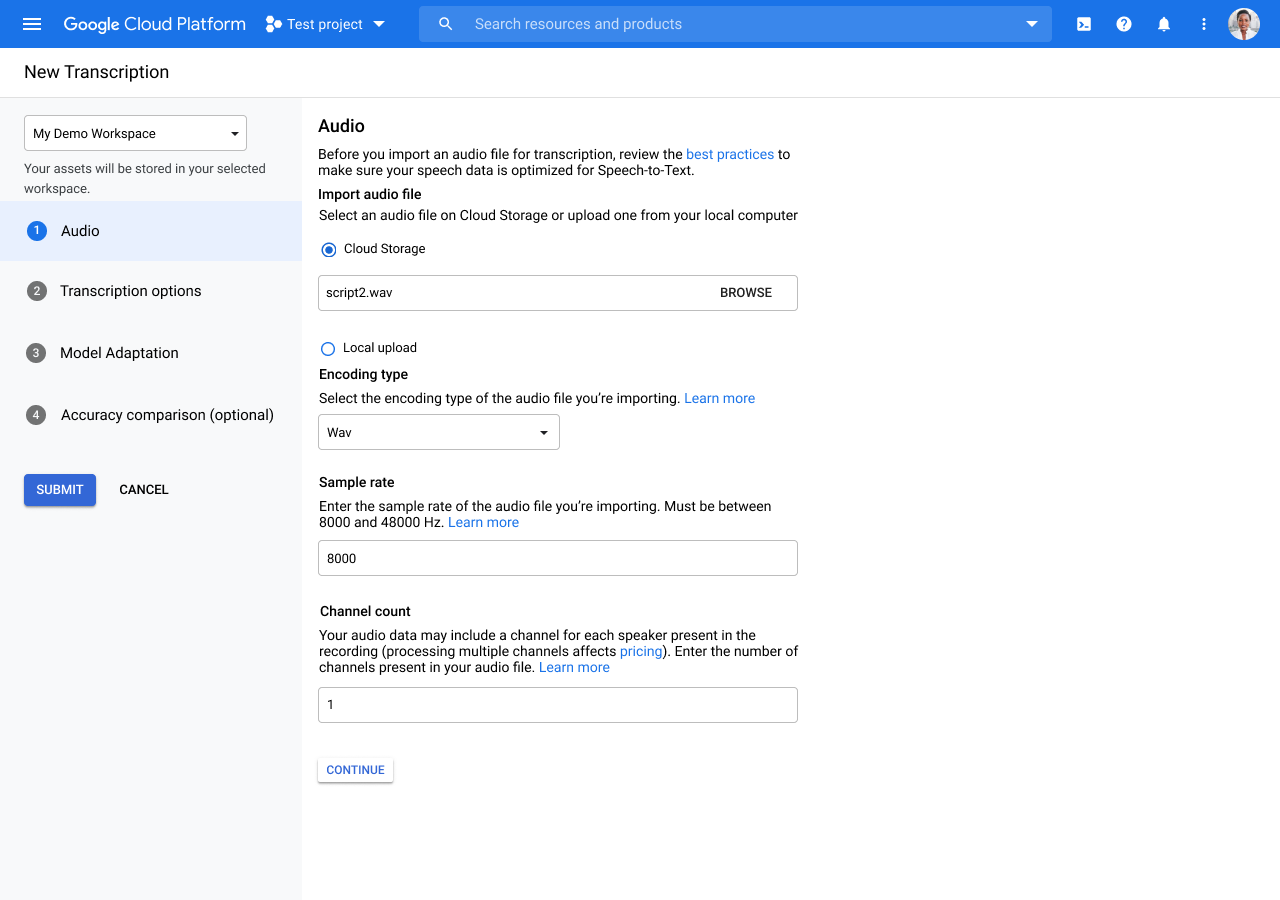Click the BROWSE button
This screenshot has height=900, width=1280.
tap(746, 293)
